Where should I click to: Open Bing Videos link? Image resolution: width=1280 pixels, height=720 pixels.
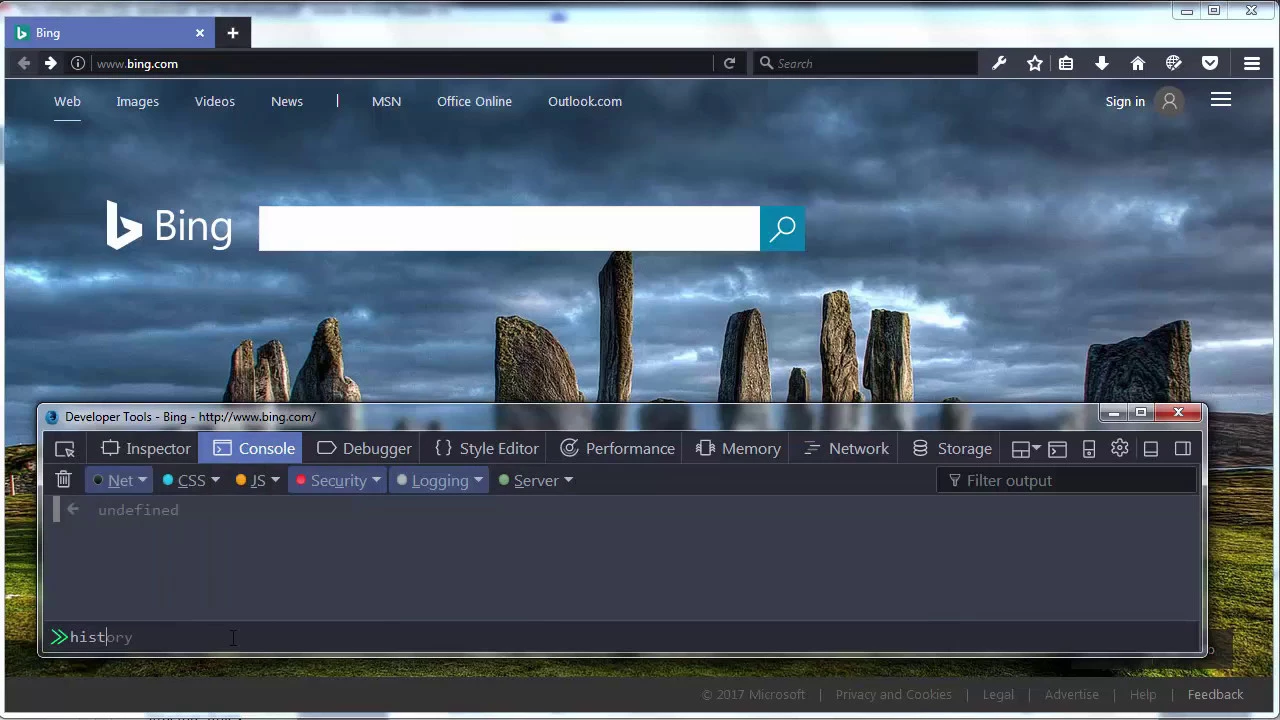[x=215, y=101]
